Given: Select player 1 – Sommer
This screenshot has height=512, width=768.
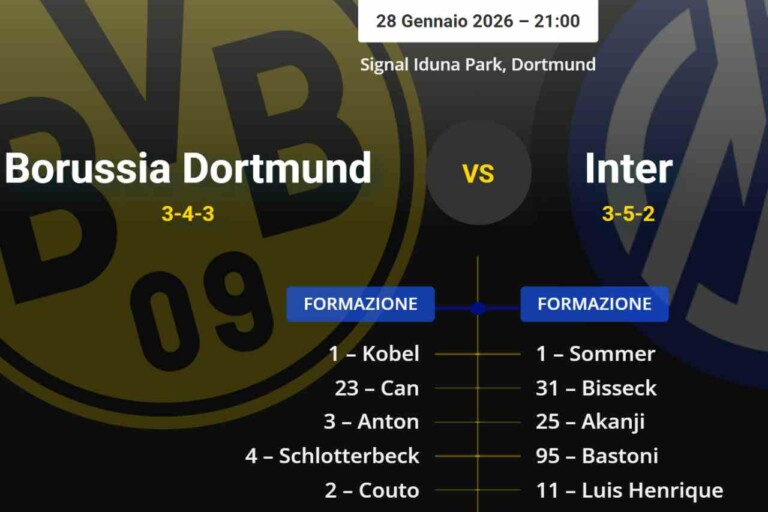Looking at the screenshot, I should 596,353.
